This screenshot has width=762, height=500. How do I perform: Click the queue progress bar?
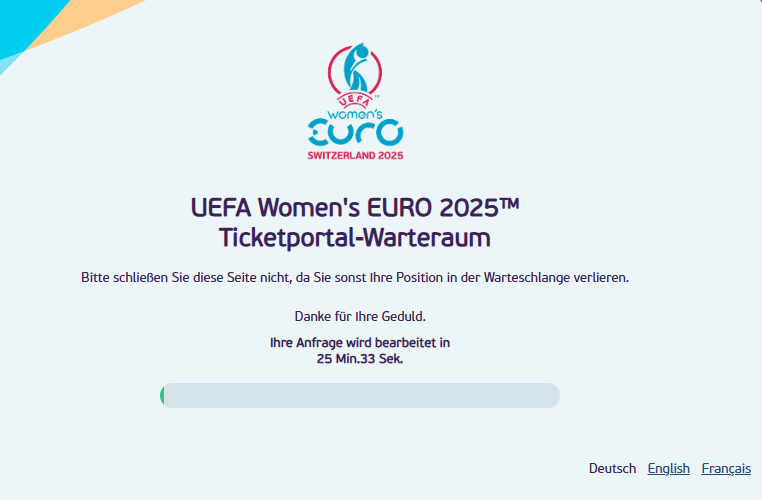360,395
